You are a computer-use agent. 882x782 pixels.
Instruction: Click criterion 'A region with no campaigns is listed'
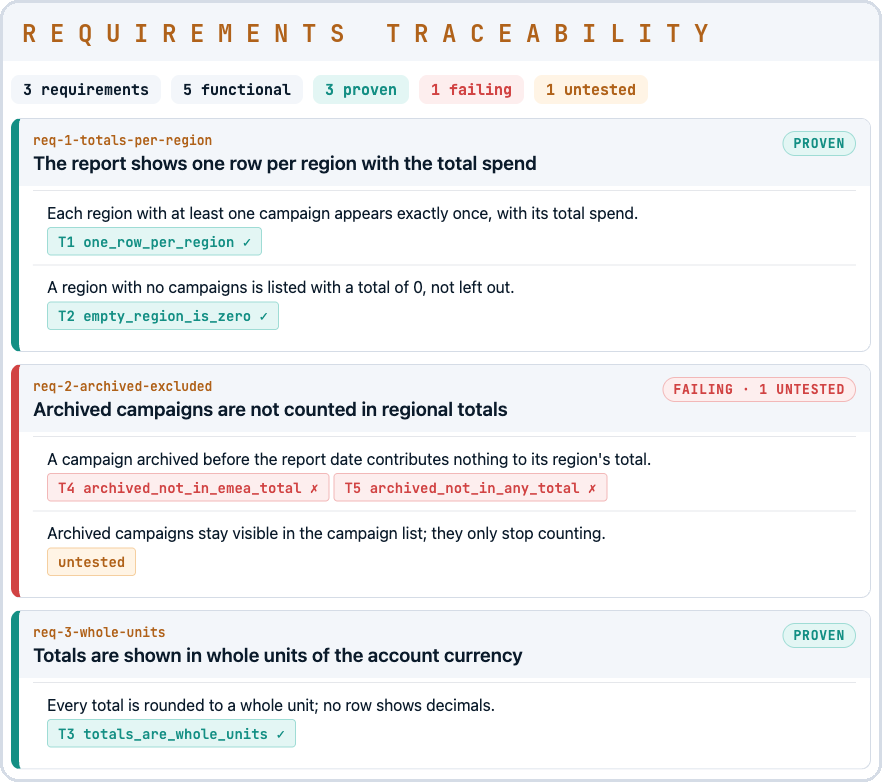point(281,287)
